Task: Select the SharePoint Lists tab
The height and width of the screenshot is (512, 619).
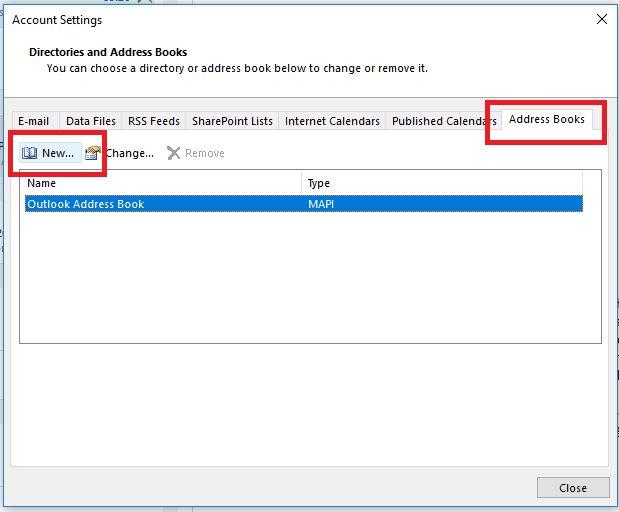Action: point(232,121)
